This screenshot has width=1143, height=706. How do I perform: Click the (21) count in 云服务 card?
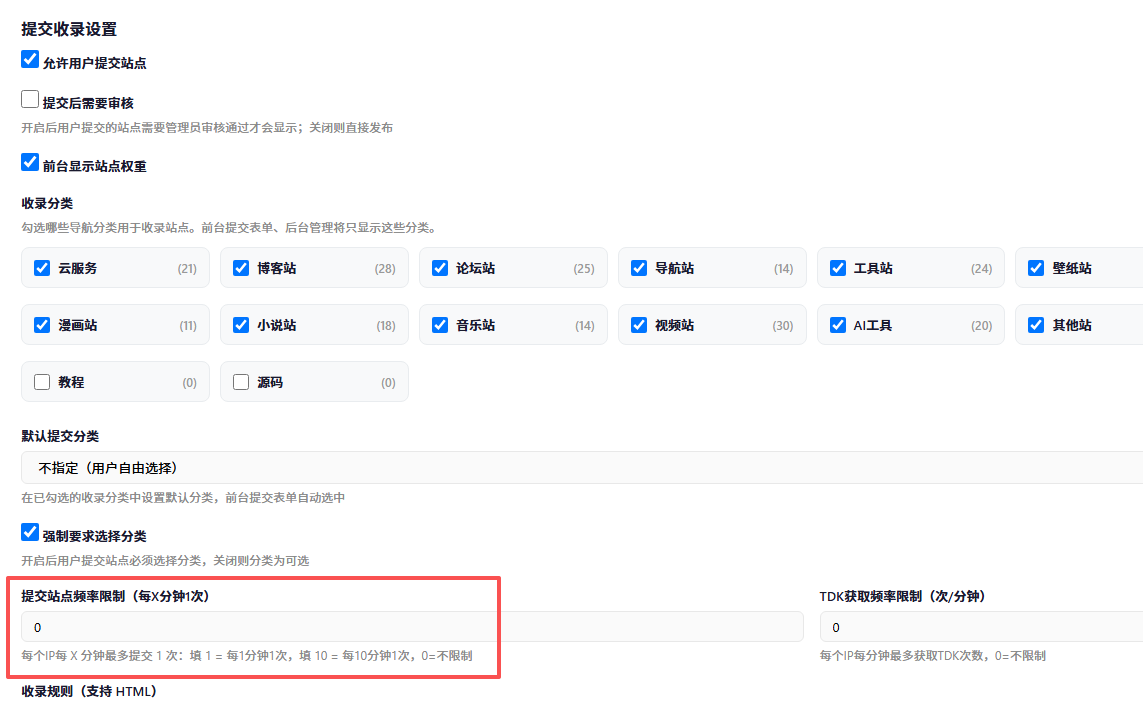point(187,269)
